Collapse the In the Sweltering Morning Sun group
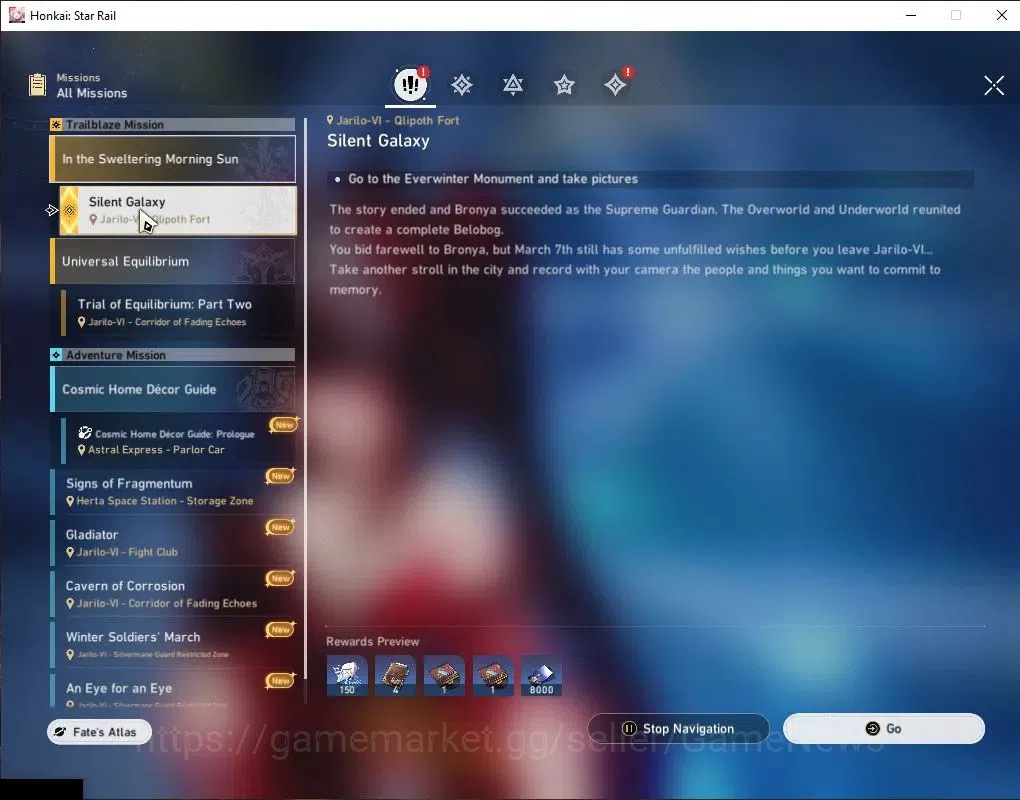Screen dimensions: 1020x800 pyautogui.click(x=172, y=159)
